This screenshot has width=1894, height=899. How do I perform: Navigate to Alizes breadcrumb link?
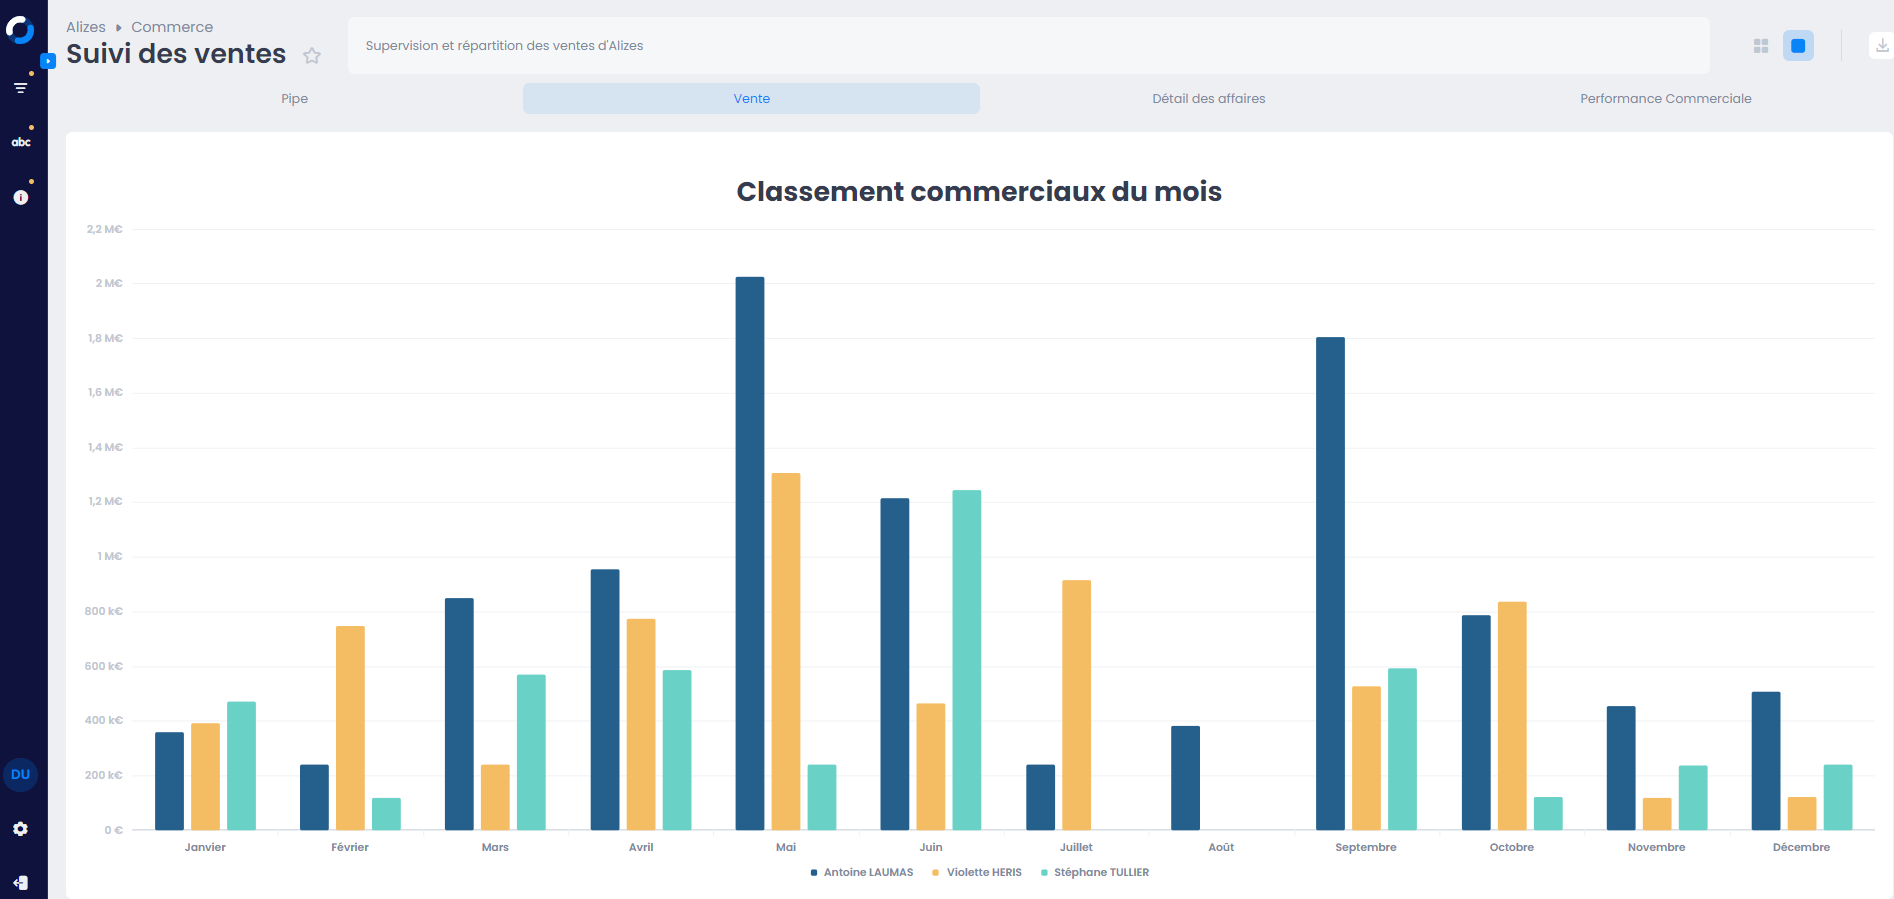point(86,27)
